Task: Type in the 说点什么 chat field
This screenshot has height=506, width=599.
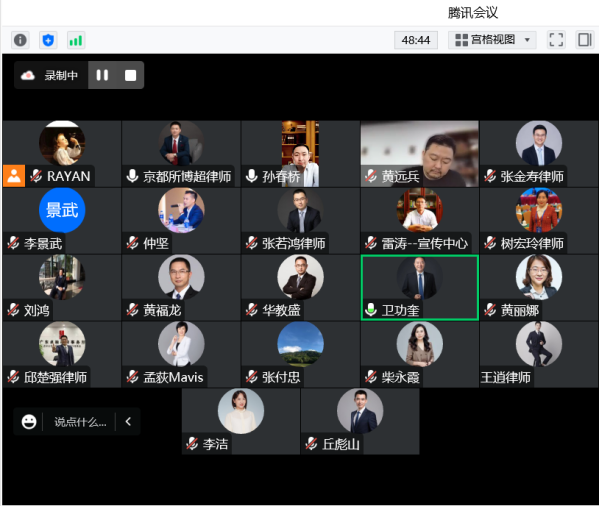Action: click(x=80, y=422)
